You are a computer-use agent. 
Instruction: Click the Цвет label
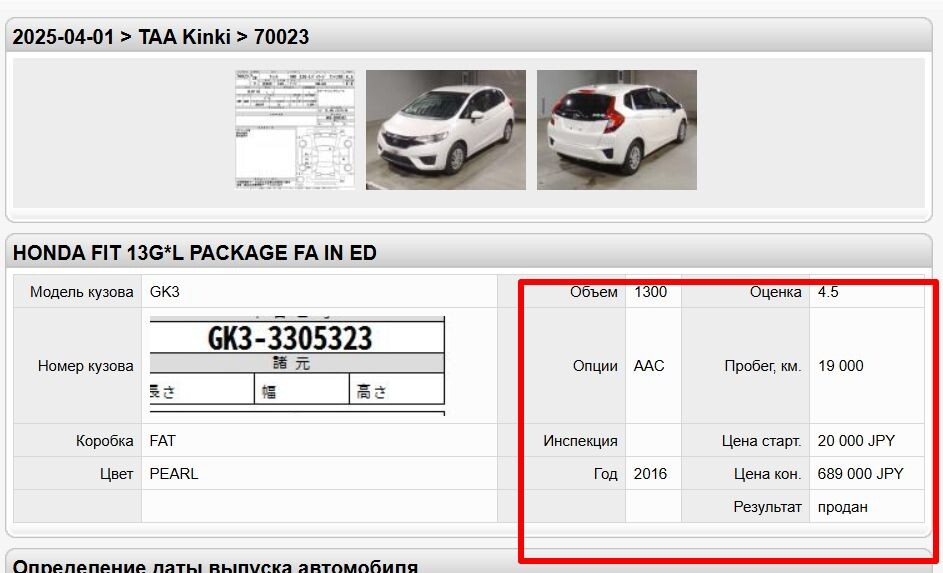pos(117,474)
